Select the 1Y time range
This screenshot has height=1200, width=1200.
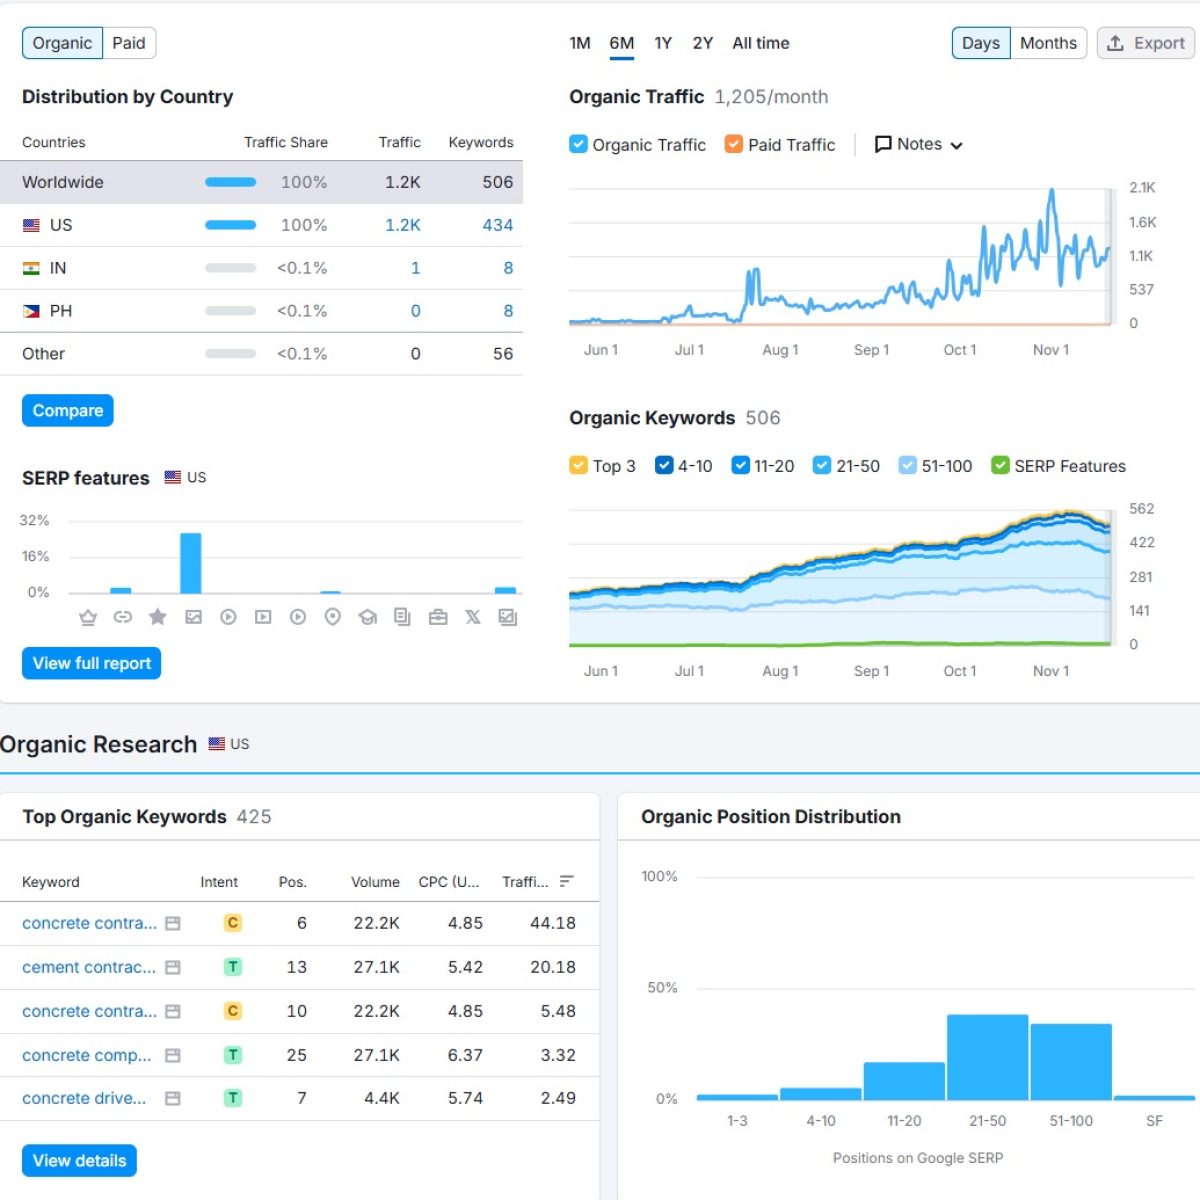pos(662,43)
